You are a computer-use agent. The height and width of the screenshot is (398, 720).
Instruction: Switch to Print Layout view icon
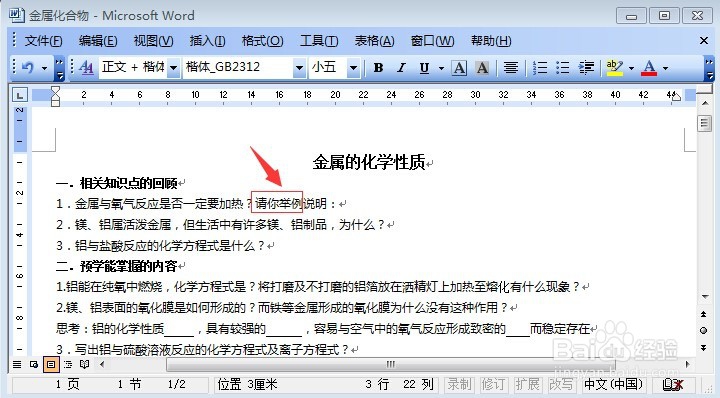(x=51, y=364)
